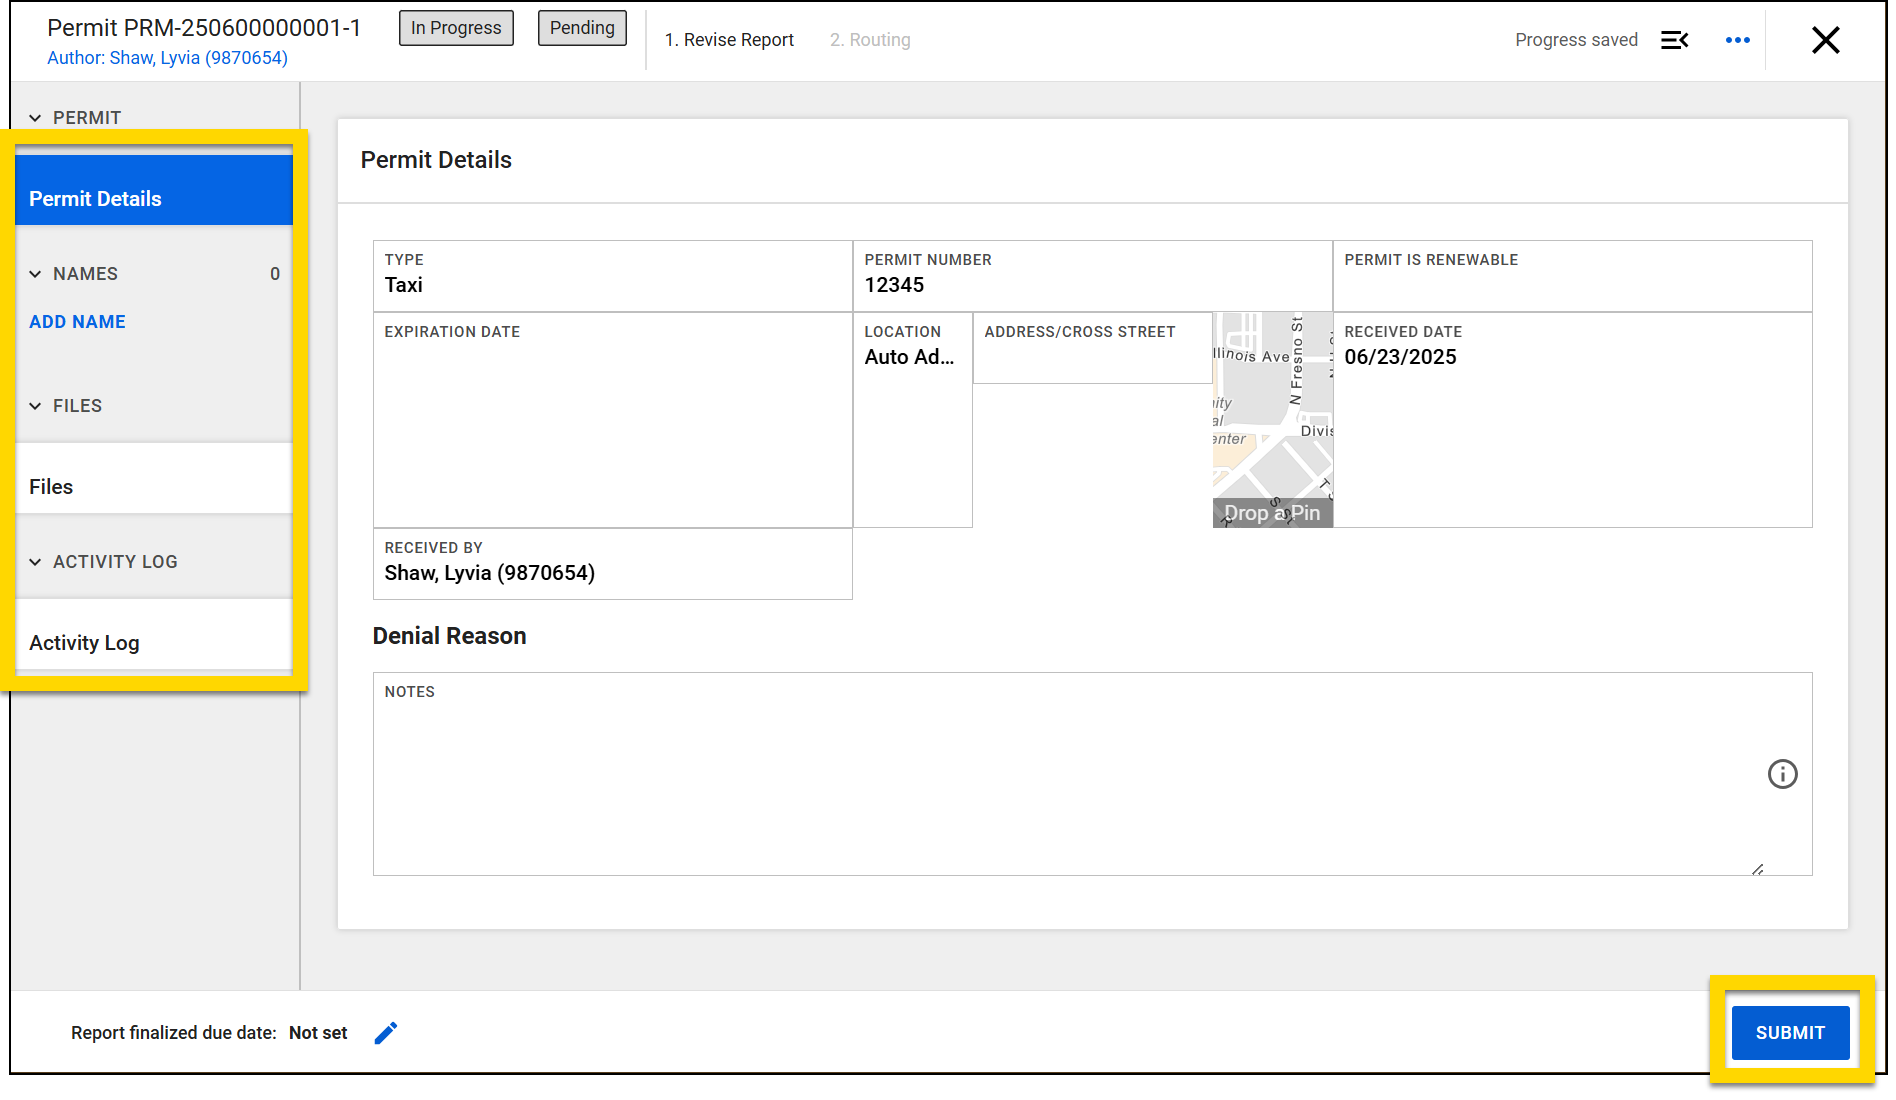This screenshot has width=1896, height=1100.
Task: Open the three-dot more options menu
Action: point(1737,40)
